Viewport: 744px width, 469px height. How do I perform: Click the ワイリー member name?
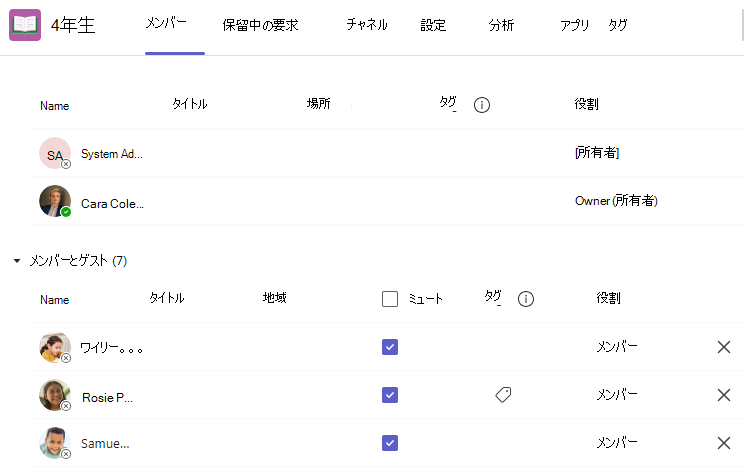(x=111, y=348)
